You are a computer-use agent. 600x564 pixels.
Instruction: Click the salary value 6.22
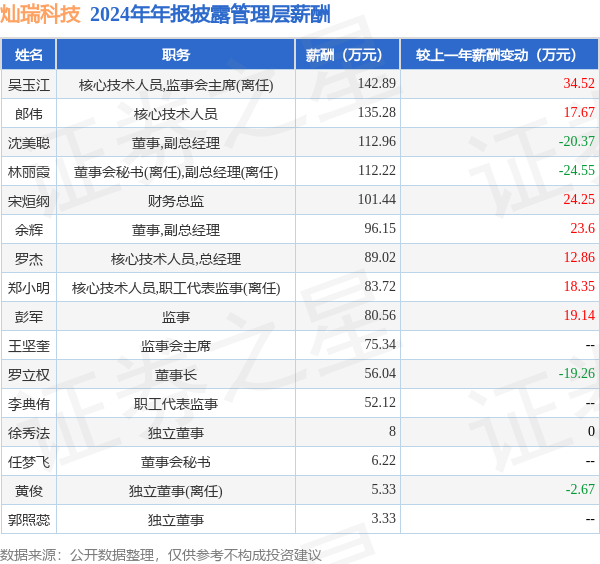(x=383, y=460)
